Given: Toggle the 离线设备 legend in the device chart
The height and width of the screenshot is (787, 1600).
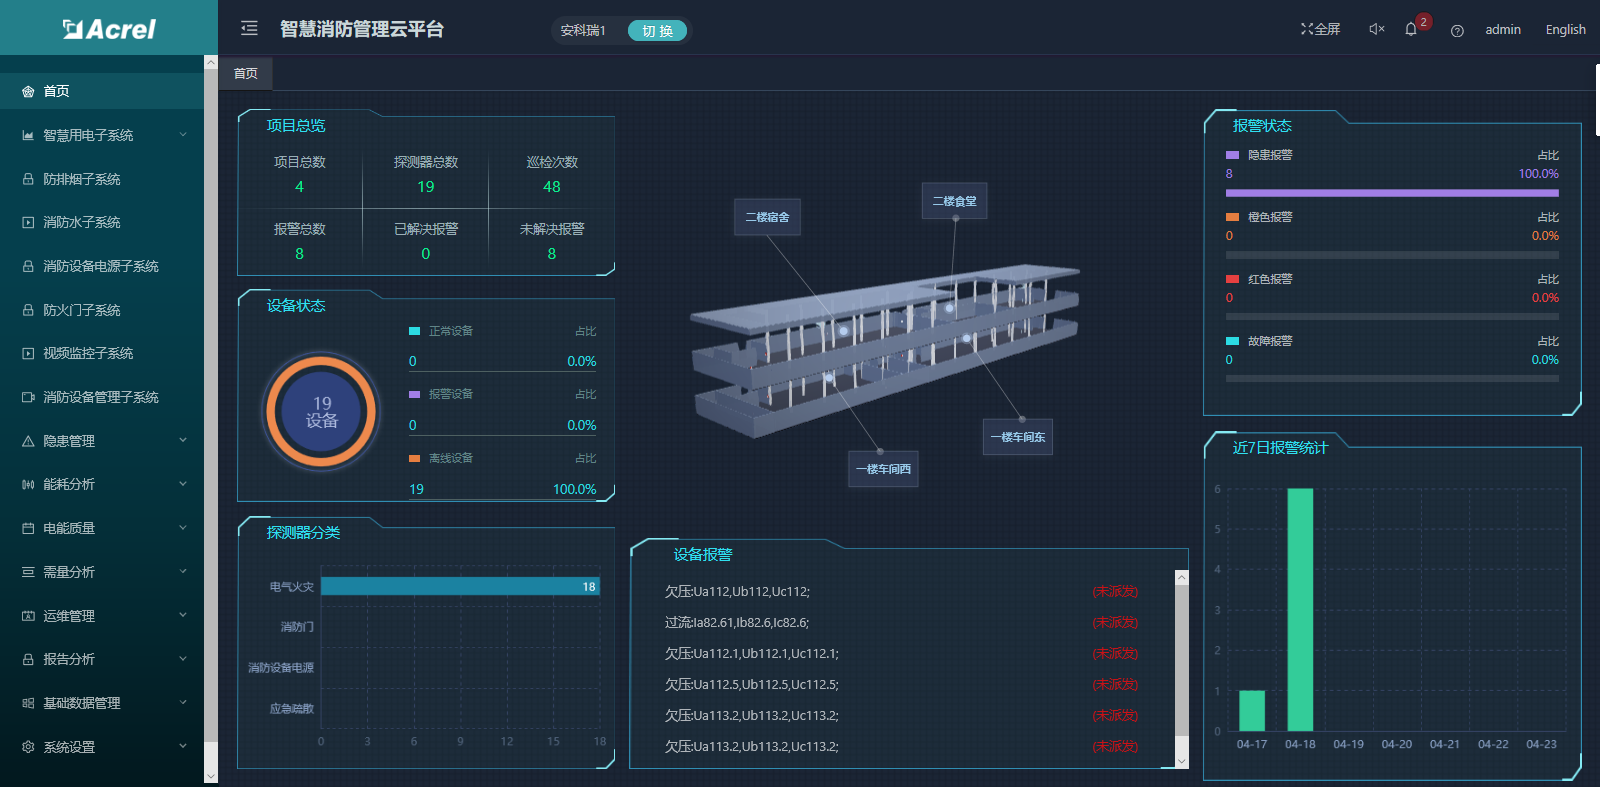Looking at the screenshot, I should pos(441,458).
